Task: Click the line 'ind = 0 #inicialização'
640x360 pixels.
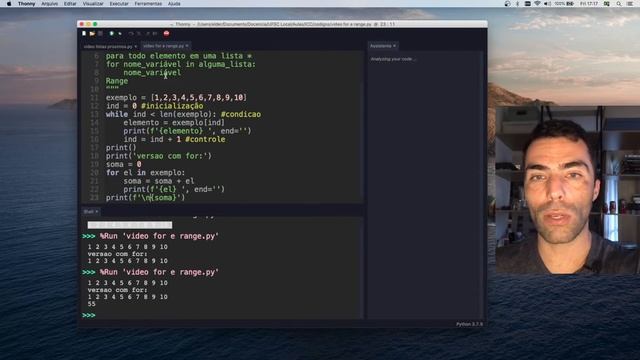Action: coord(155,106)
